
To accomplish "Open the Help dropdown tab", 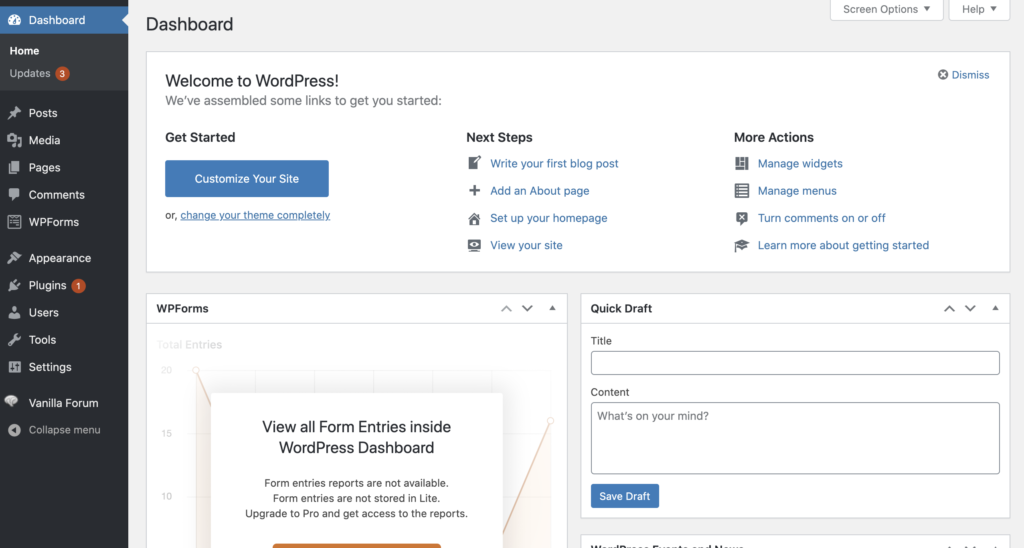I will pyautogui.click(x=979, y=9).
